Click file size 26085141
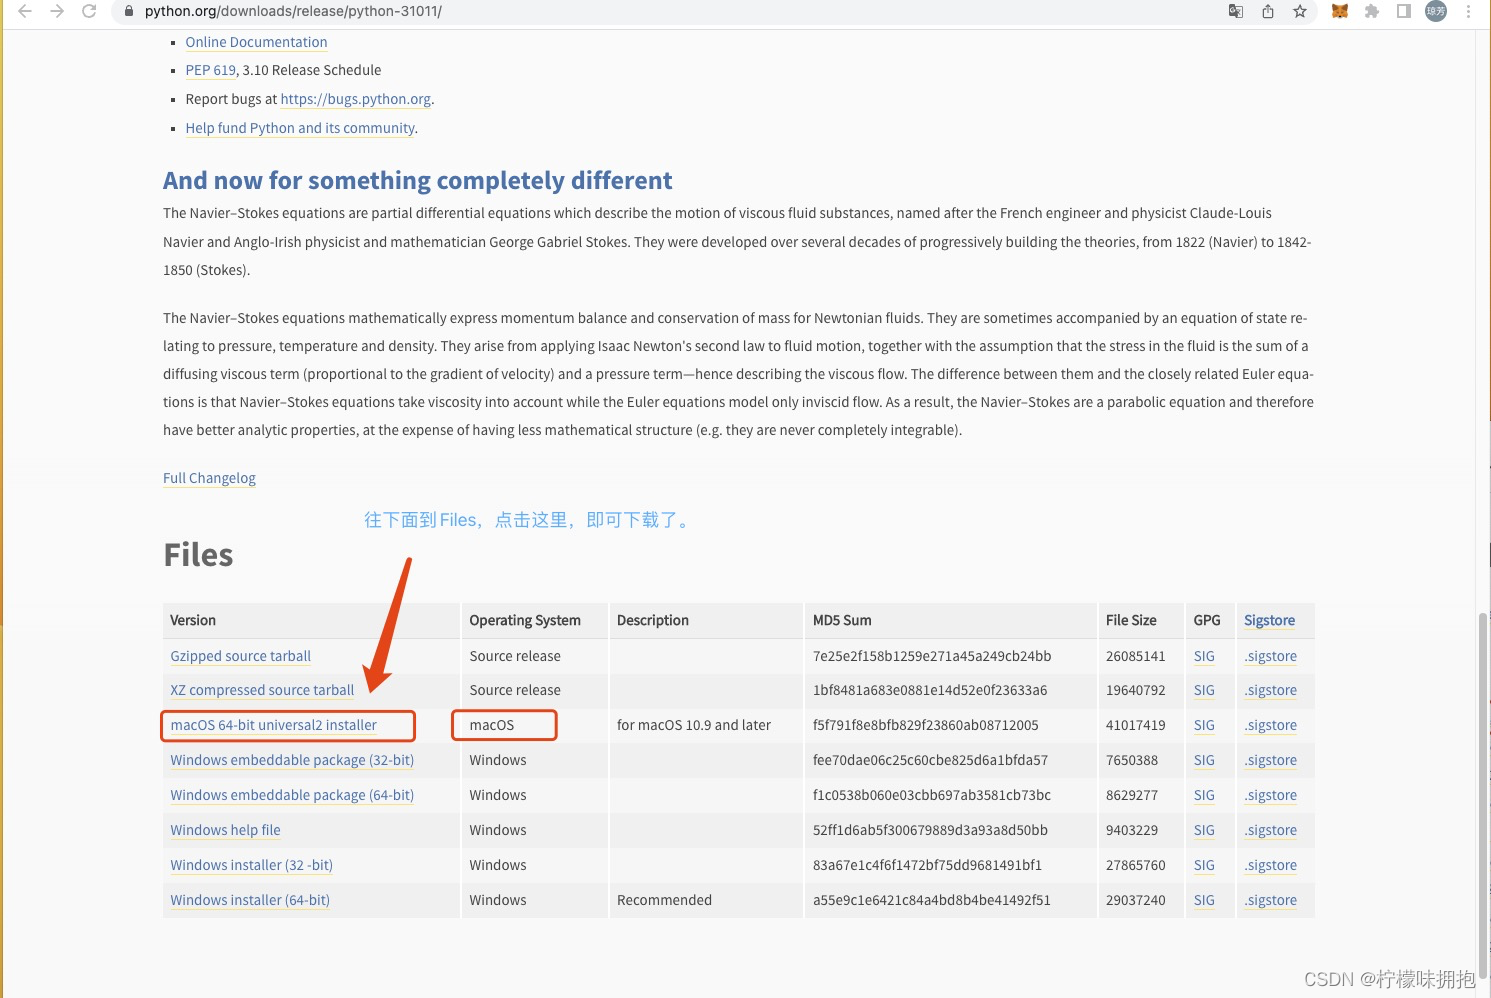Screen dimensions: 1491x998 coord(1136,656)
